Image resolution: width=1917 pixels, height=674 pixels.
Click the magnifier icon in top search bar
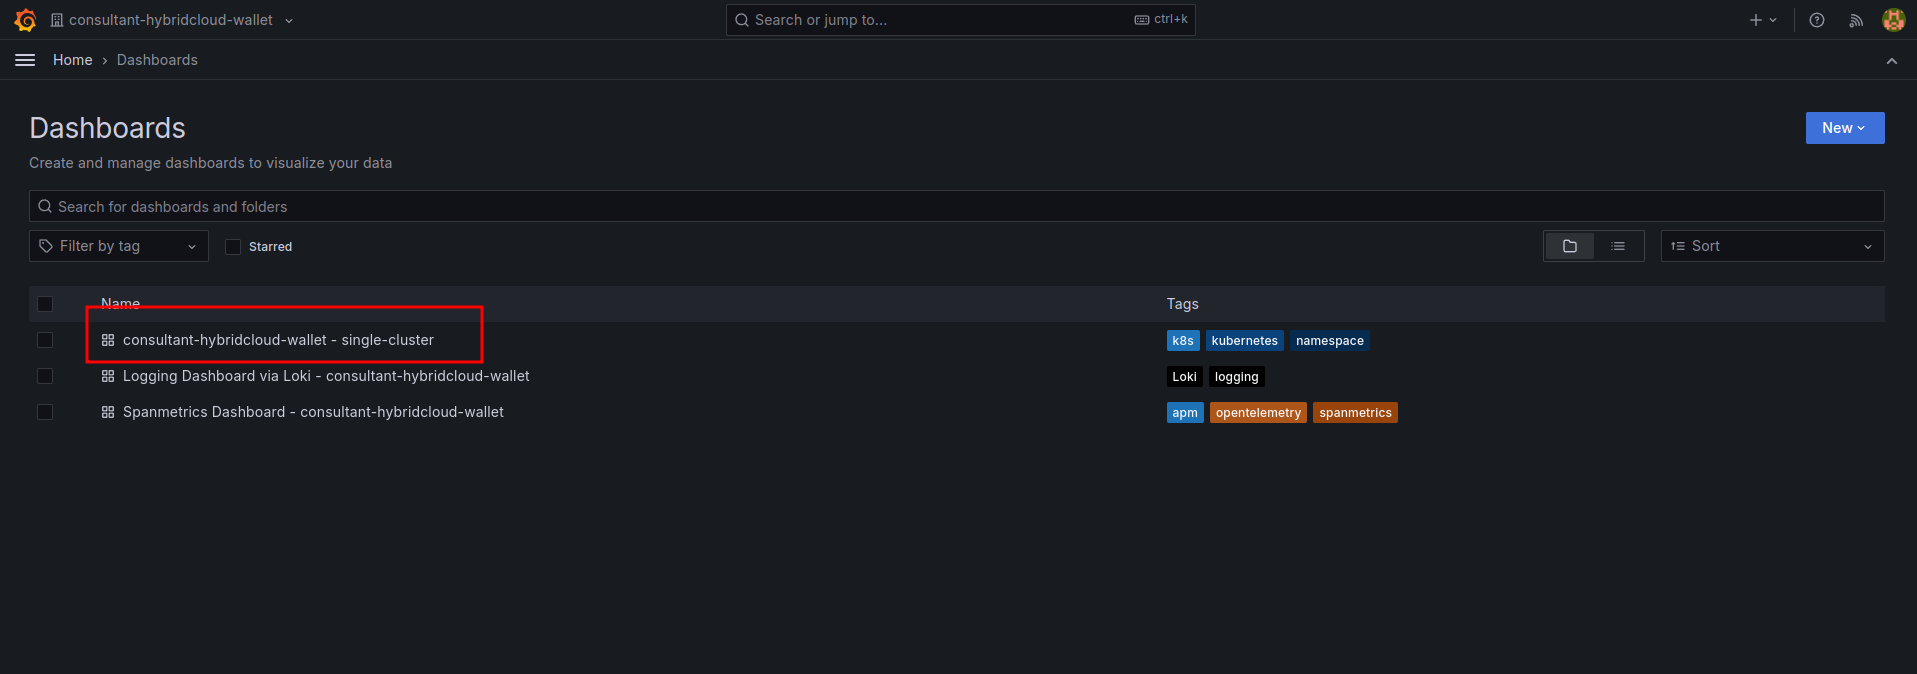[x=742, y=20]
